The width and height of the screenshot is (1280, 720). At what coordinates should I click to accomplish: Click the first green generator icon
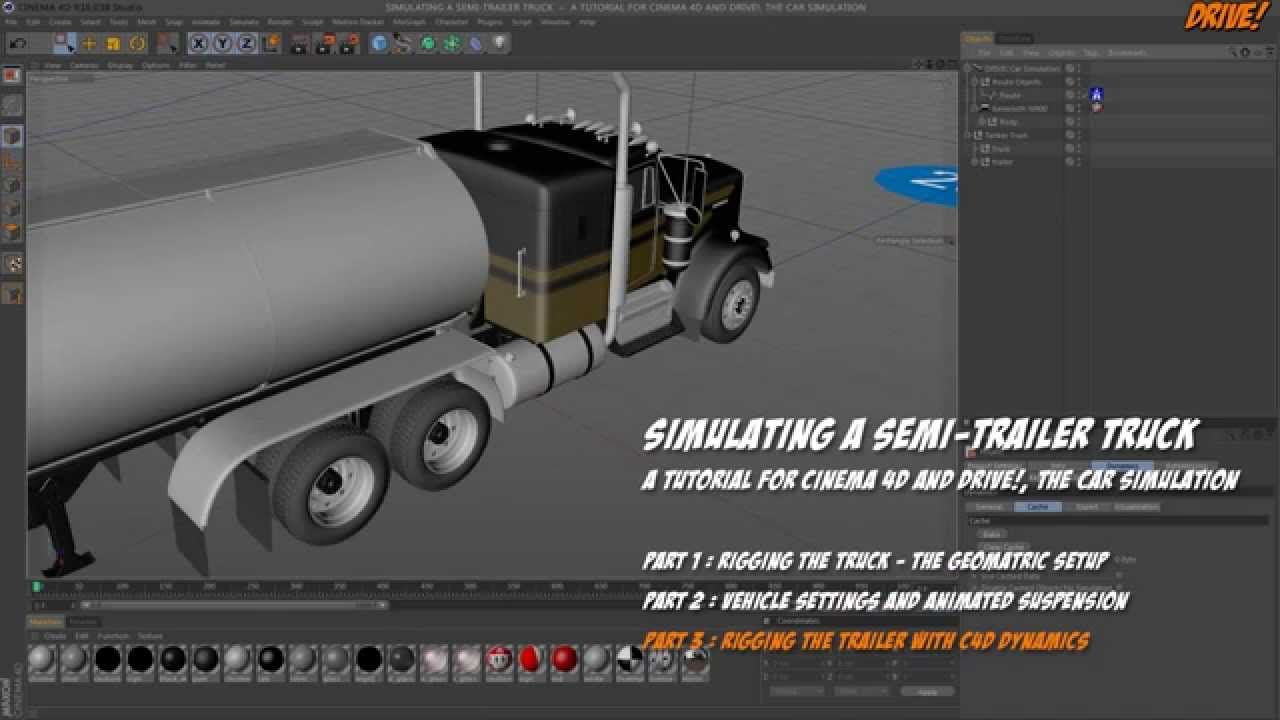tap(428, 44)
